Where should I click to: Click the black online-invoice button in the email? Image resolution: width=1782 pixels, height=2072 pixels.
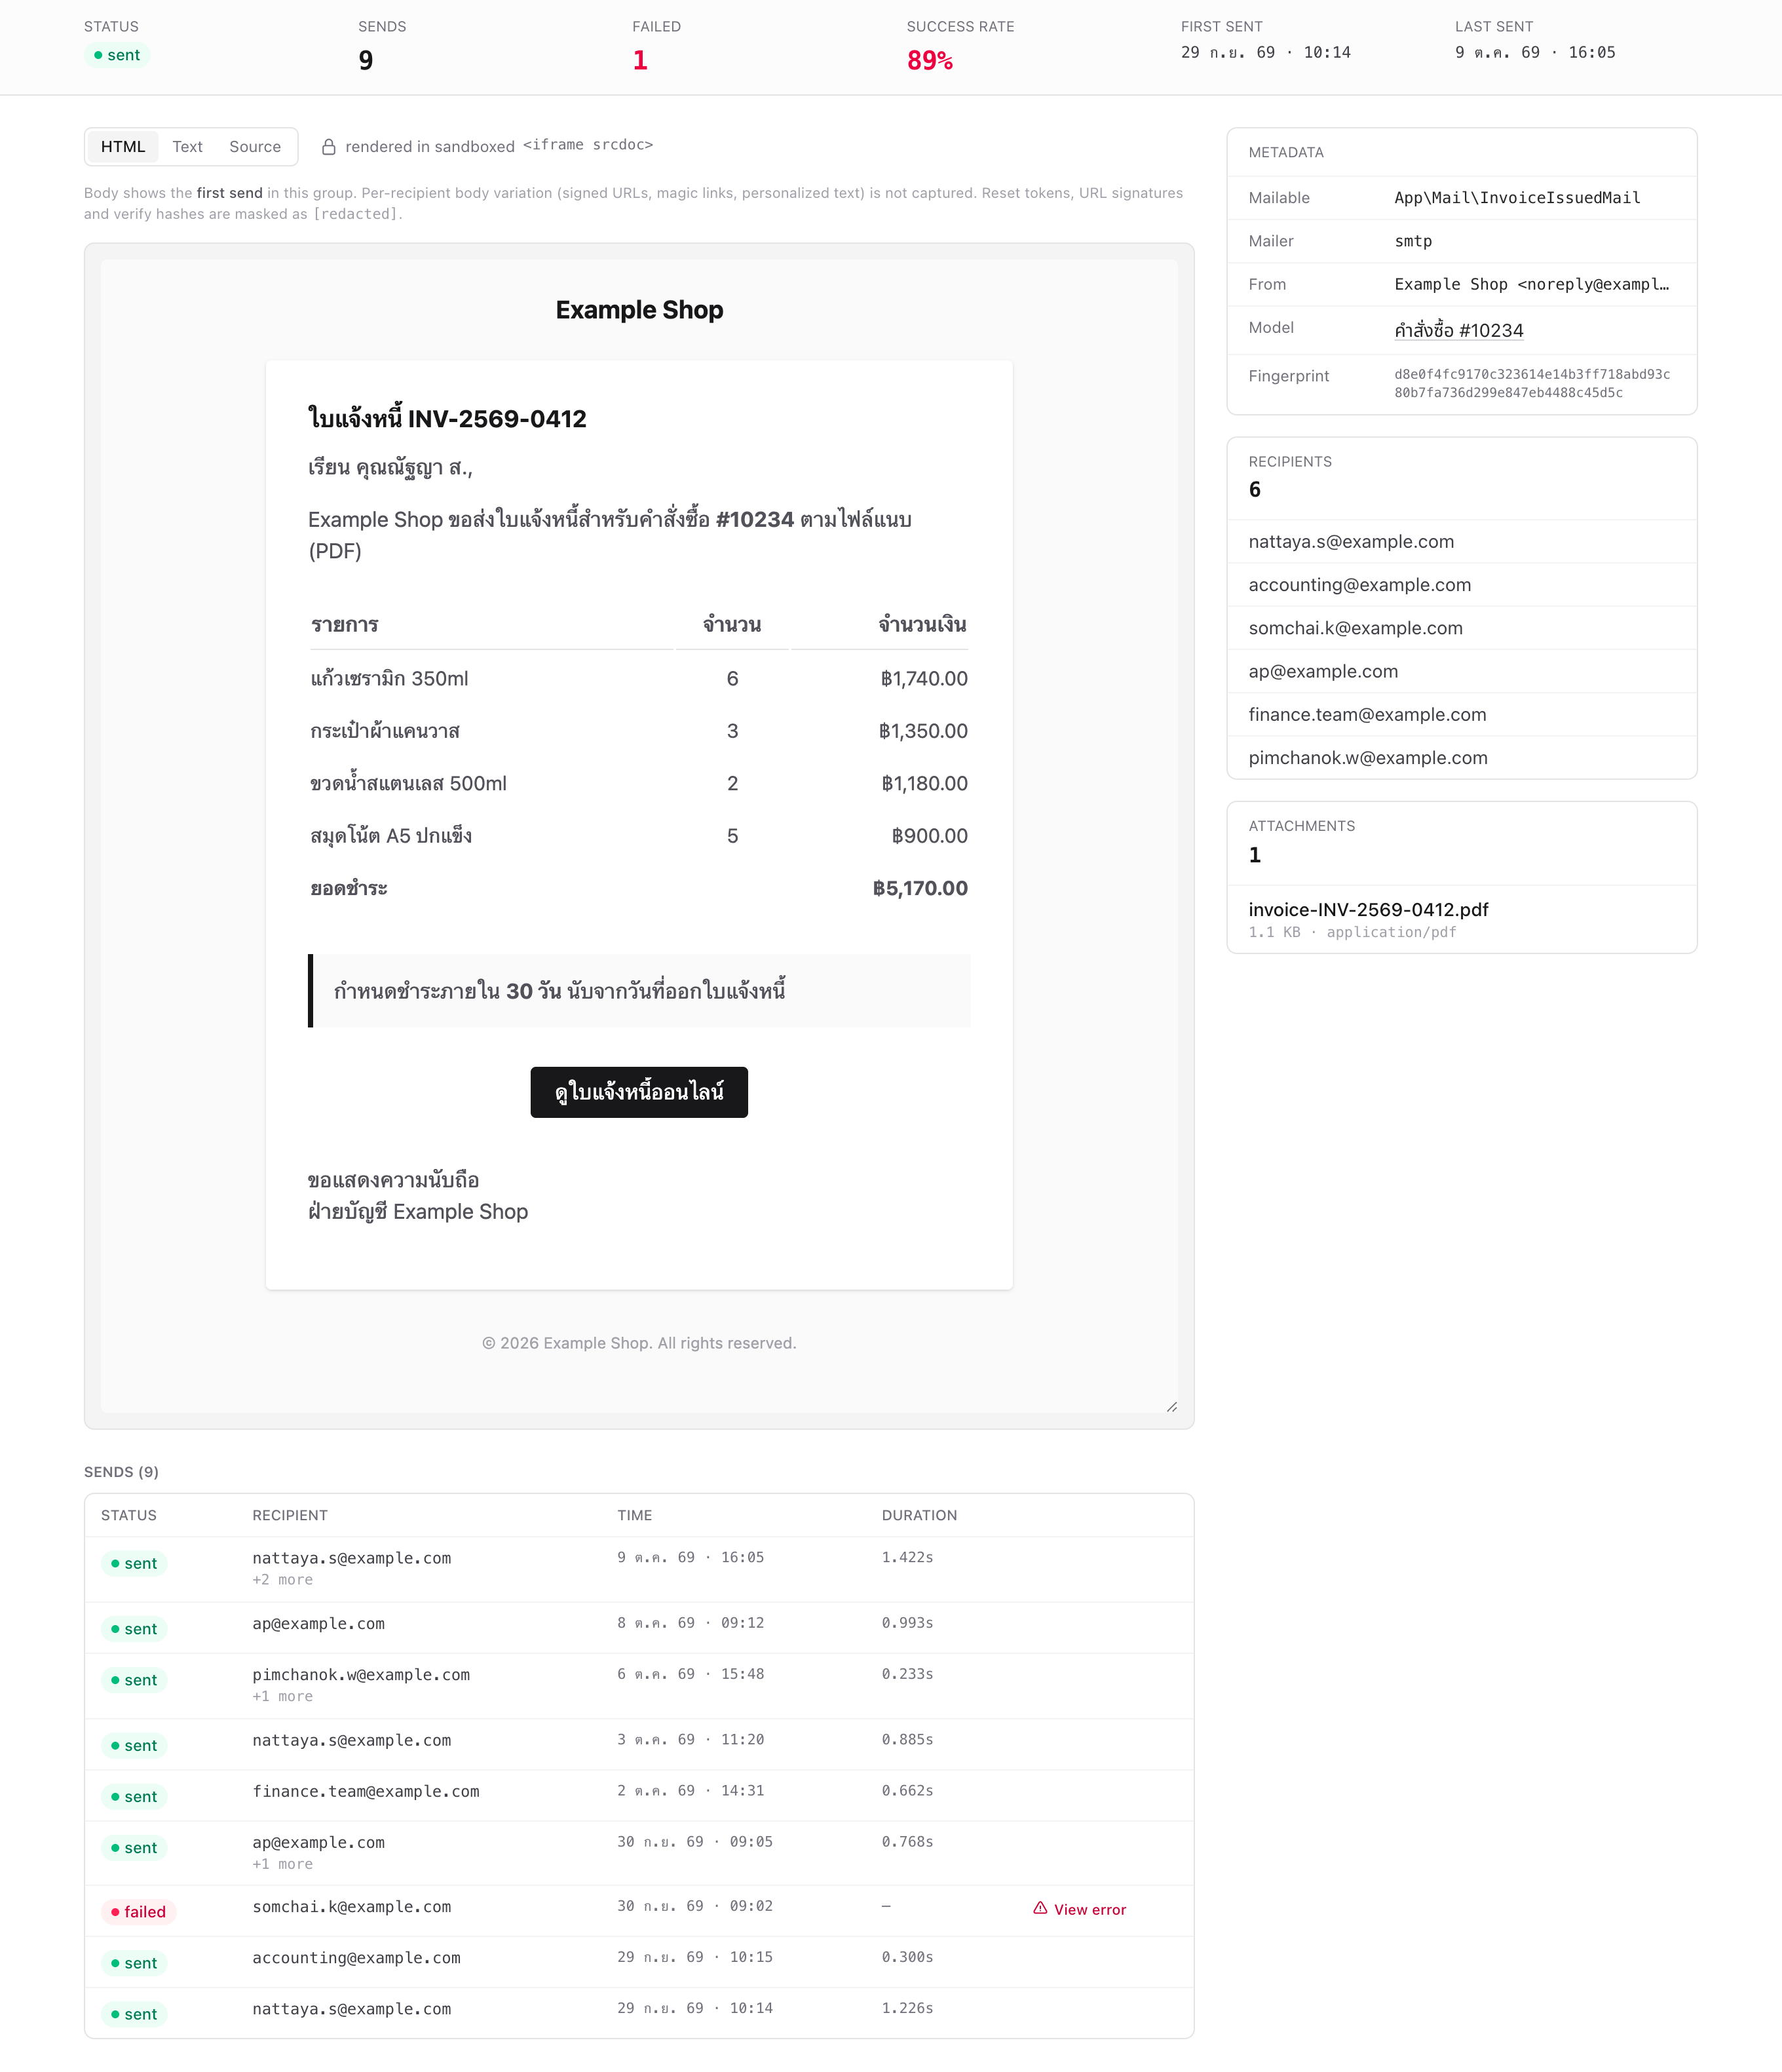coord(639,1092)
